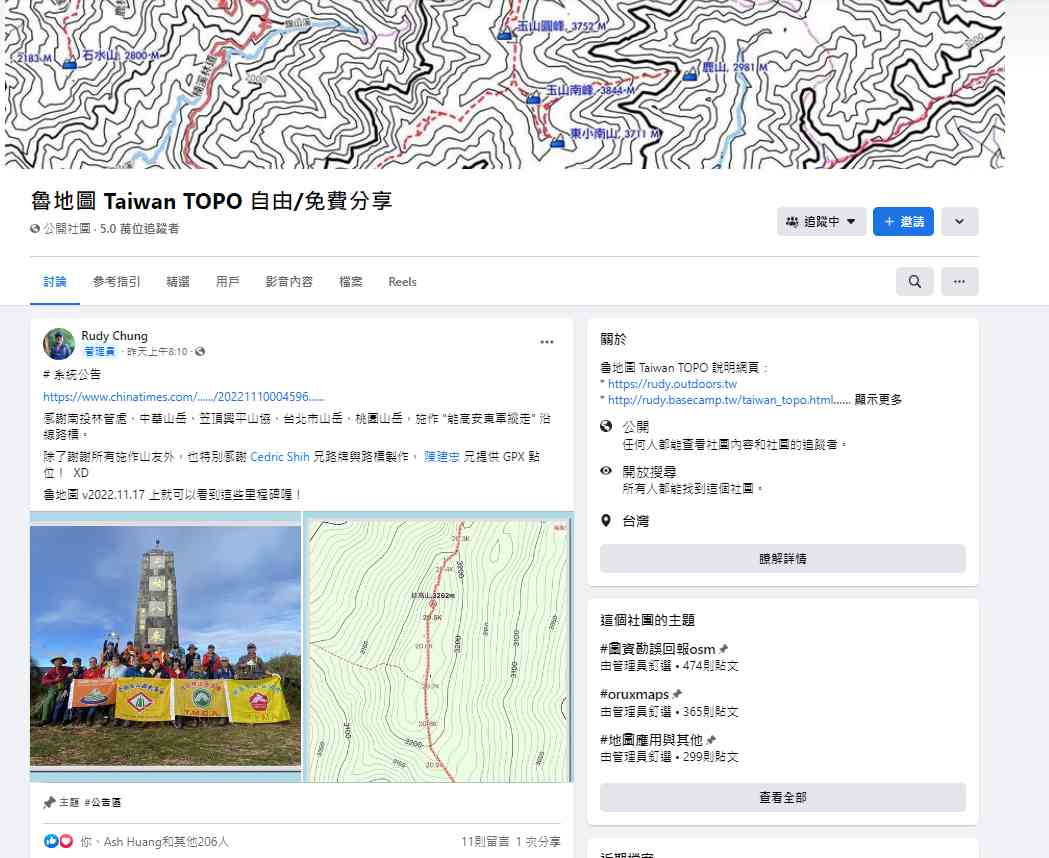Click the Rudy Chung author name
This screenshot has height=858, width=1049.
(x=114, y=336)
